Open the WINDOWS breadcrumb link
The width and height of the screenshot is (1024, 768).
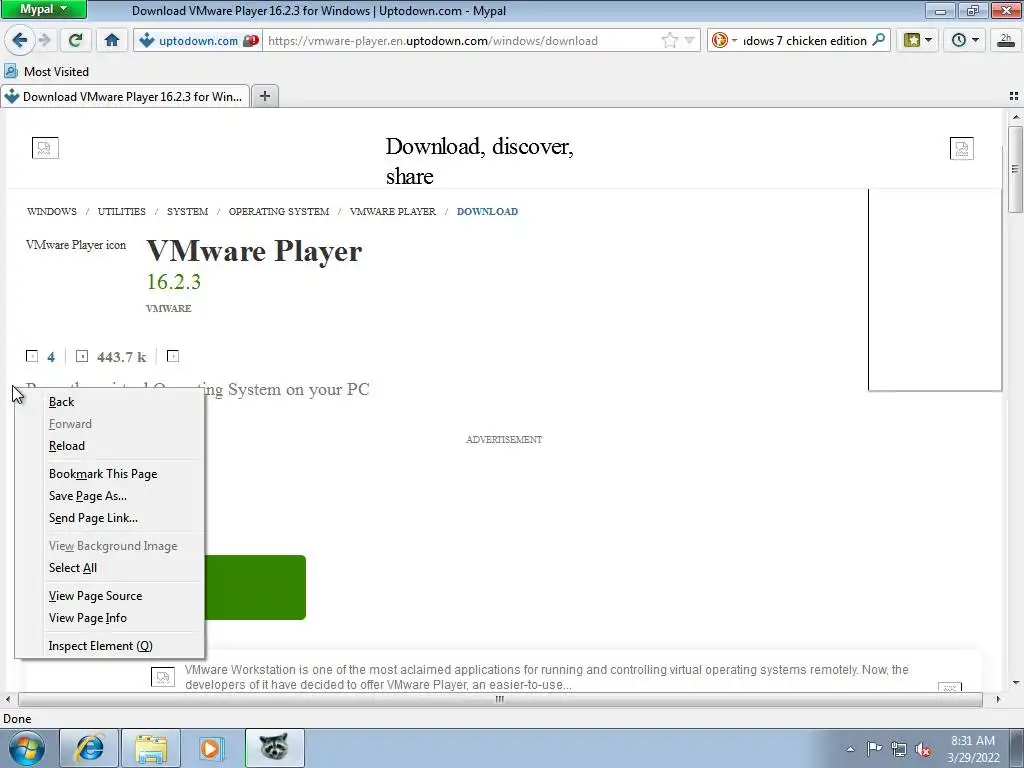52,212
